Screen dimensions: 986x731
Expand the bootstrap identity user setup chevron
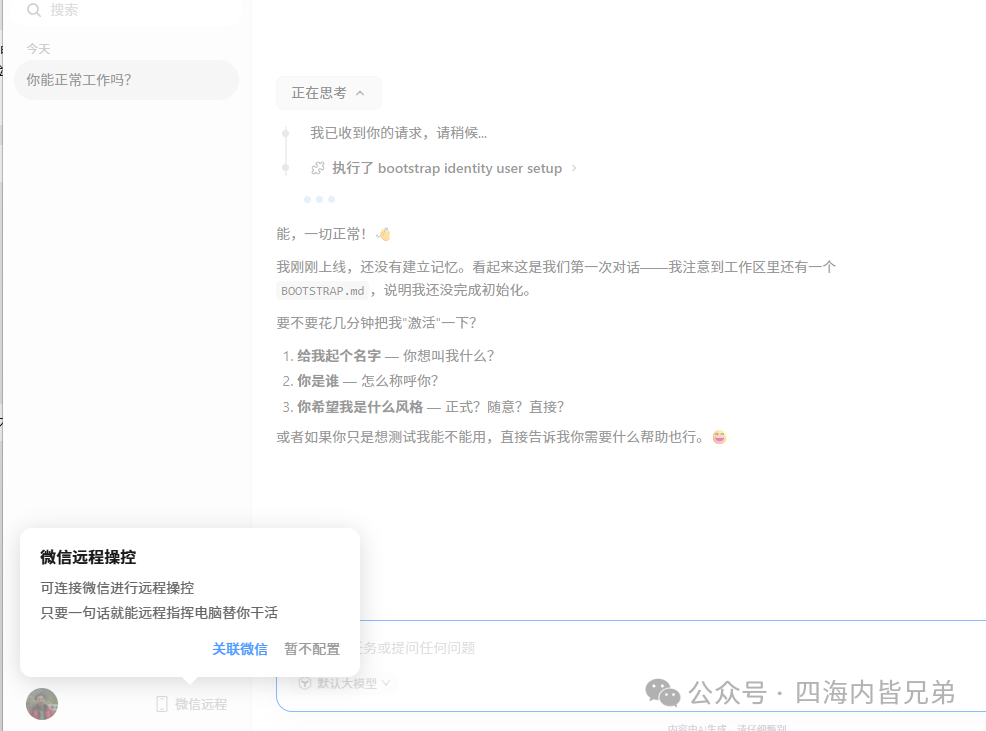point(573,168)
